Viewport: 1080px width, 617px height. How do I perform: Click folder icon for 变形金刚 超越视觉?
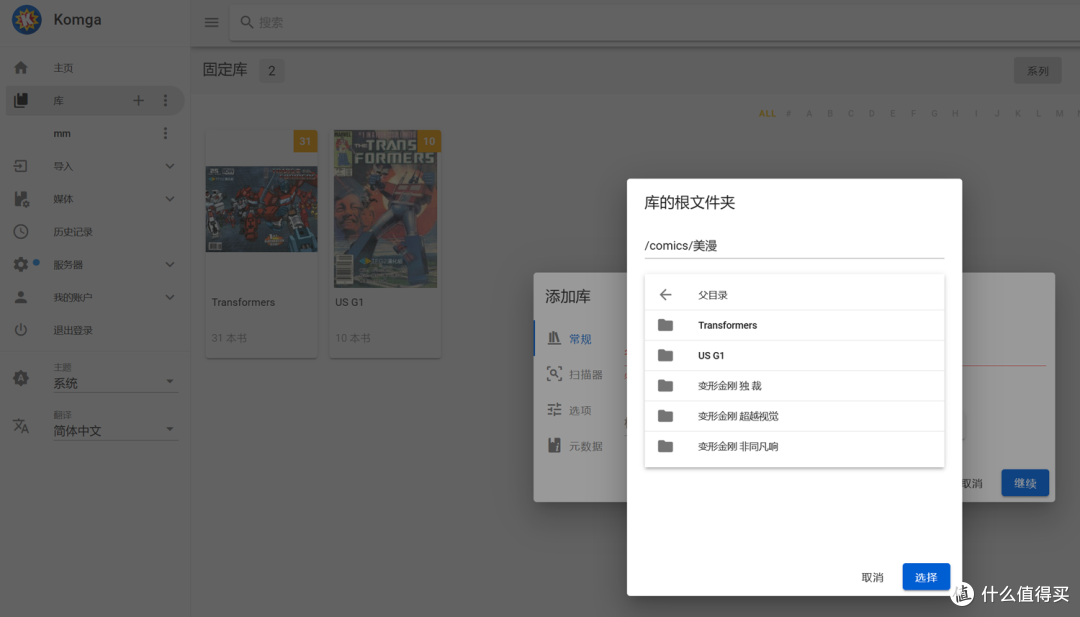665,416
